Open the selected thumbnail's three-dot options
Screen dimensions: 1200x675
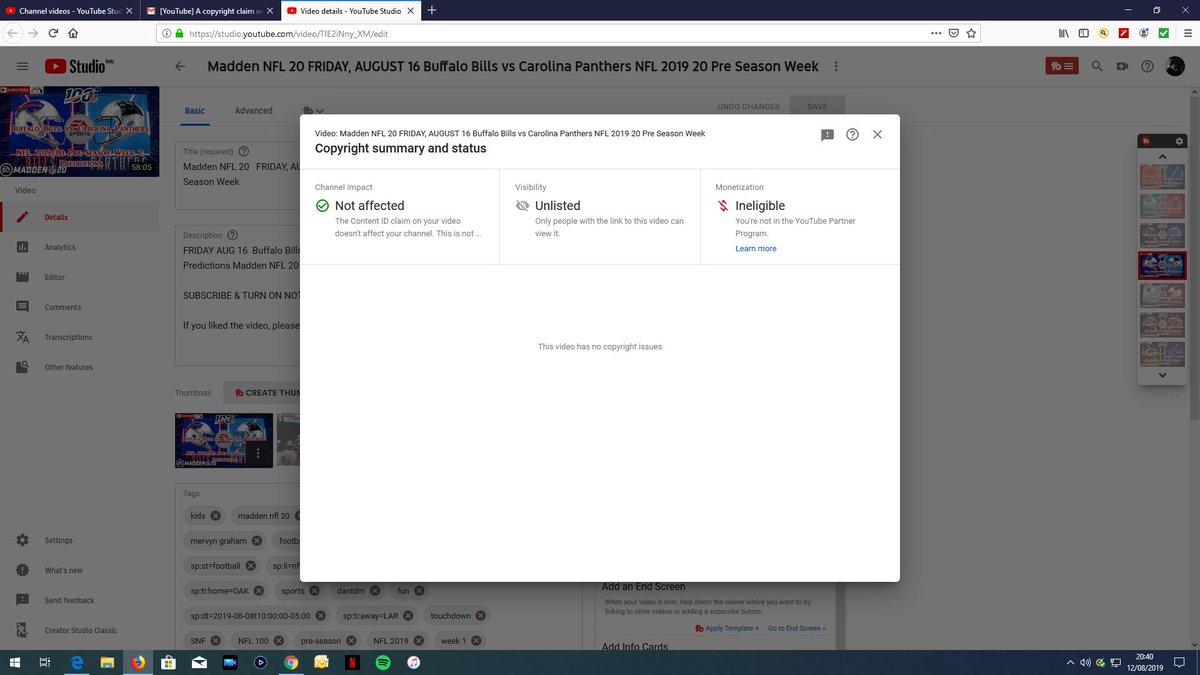[x=258, y=453]
